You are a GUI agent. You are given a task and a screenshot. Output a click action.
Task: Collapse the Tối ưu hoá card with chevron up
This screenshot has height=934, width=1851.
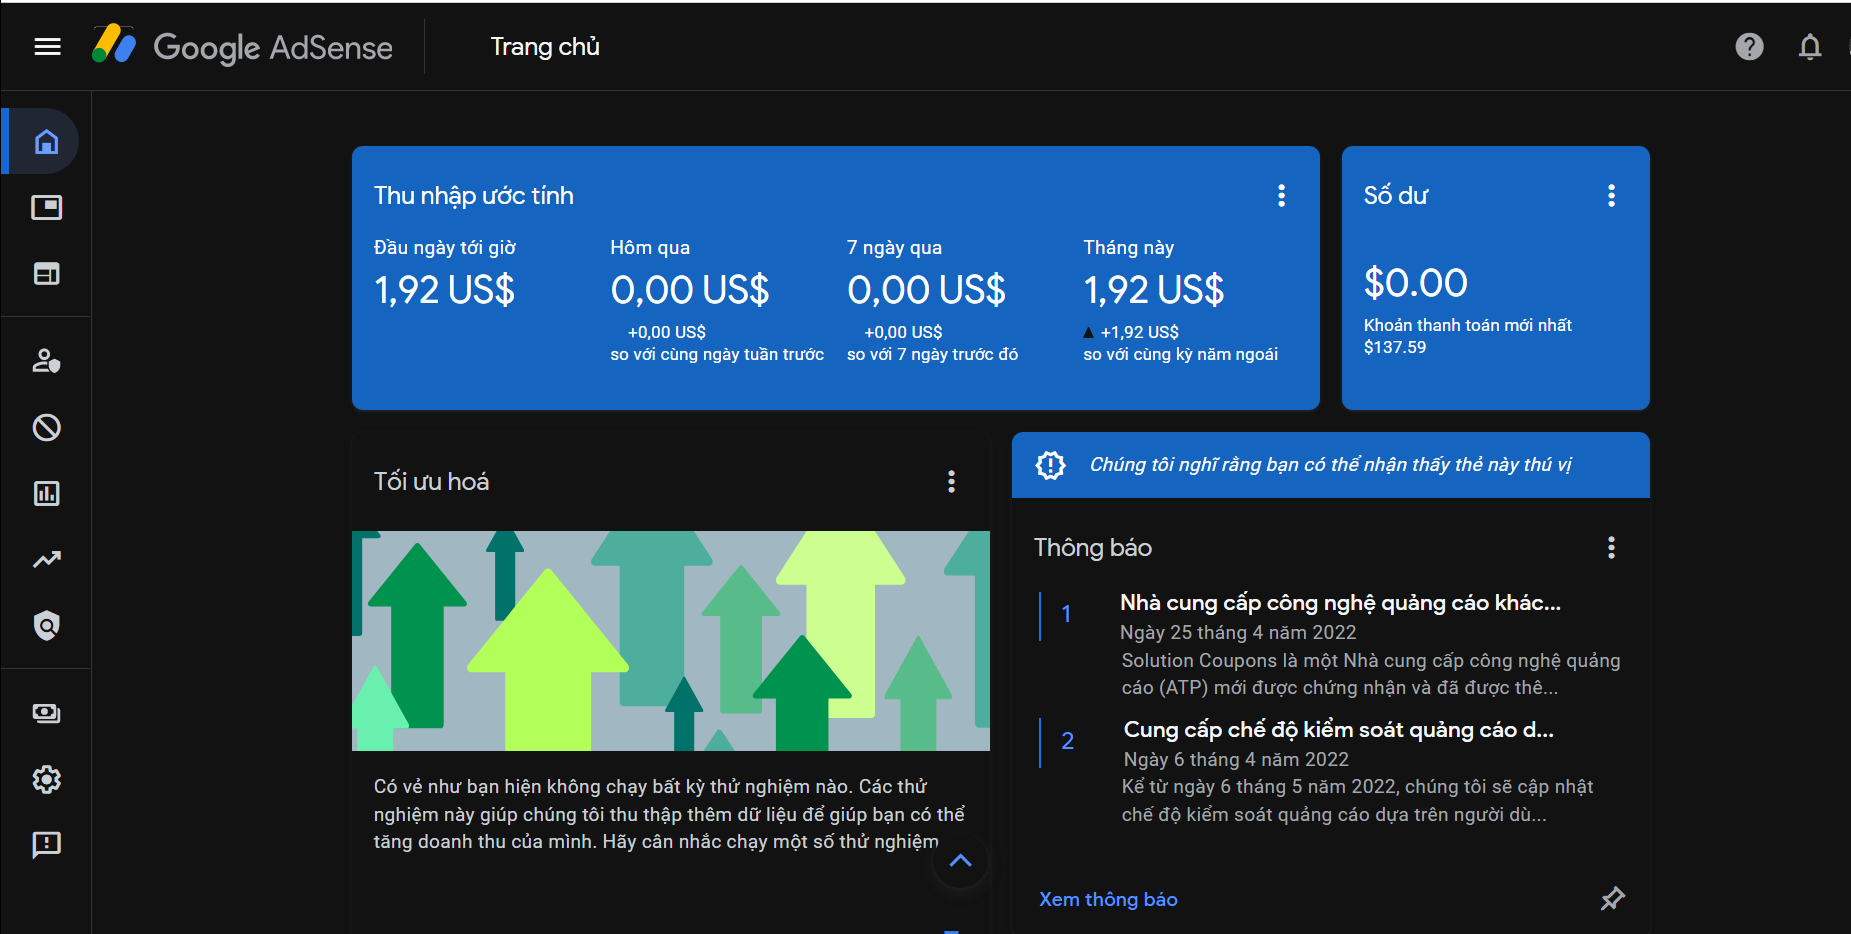[x=960, y=861]
